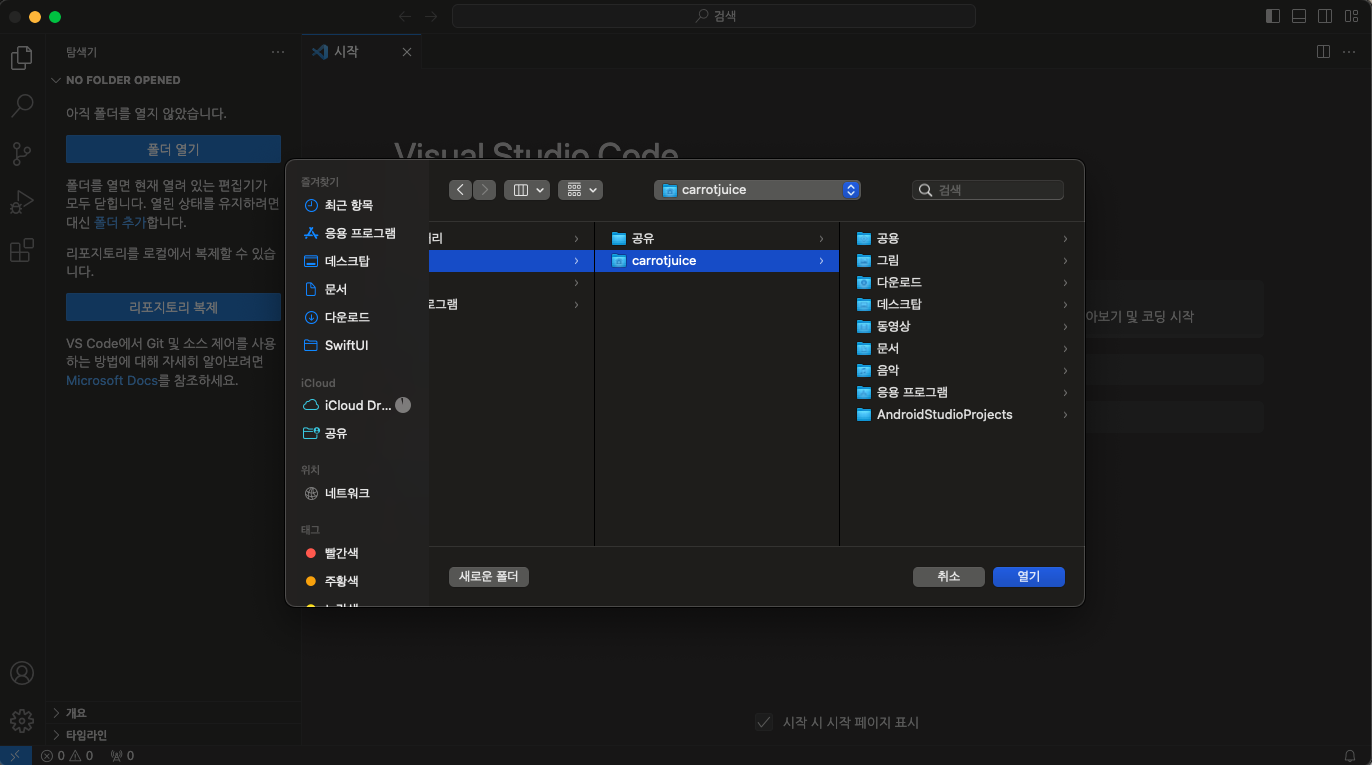Viewport: 1372px width, 765px height.
Task: Split the editor to the right
Action: tap(1323, 52)
